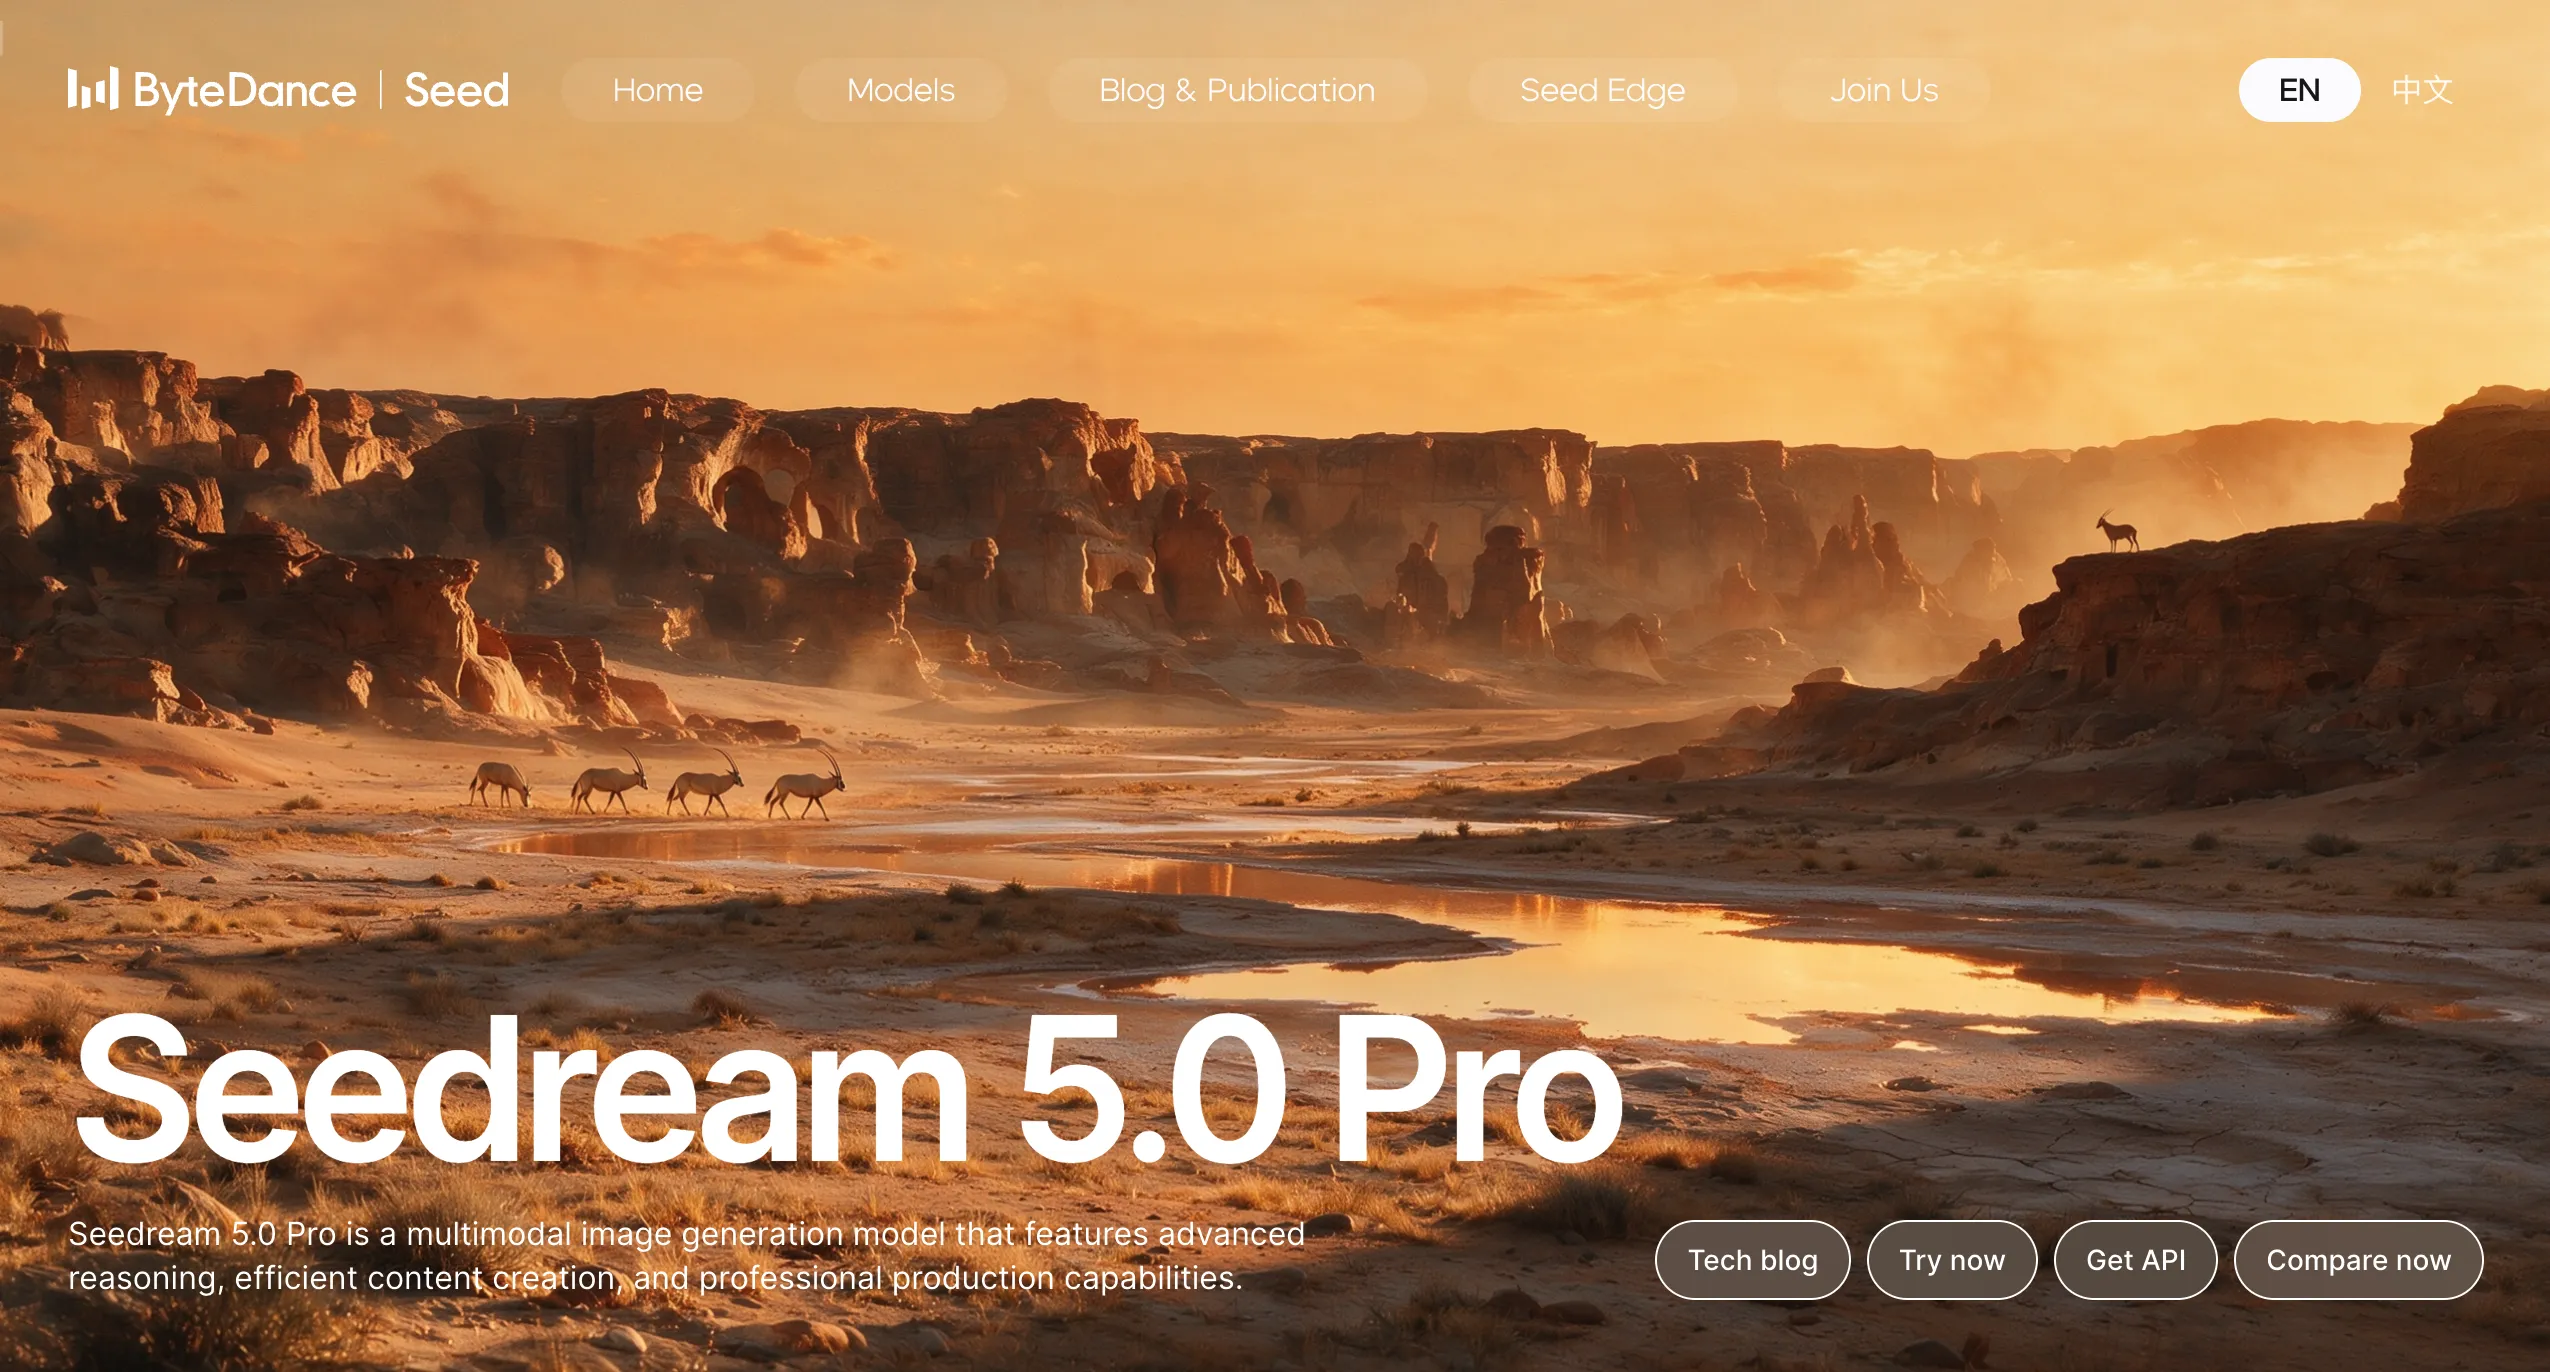The height and width of the screenshot is (1372, 2550).
Task: Switch language to 中文
Action: pos(2422,90)
